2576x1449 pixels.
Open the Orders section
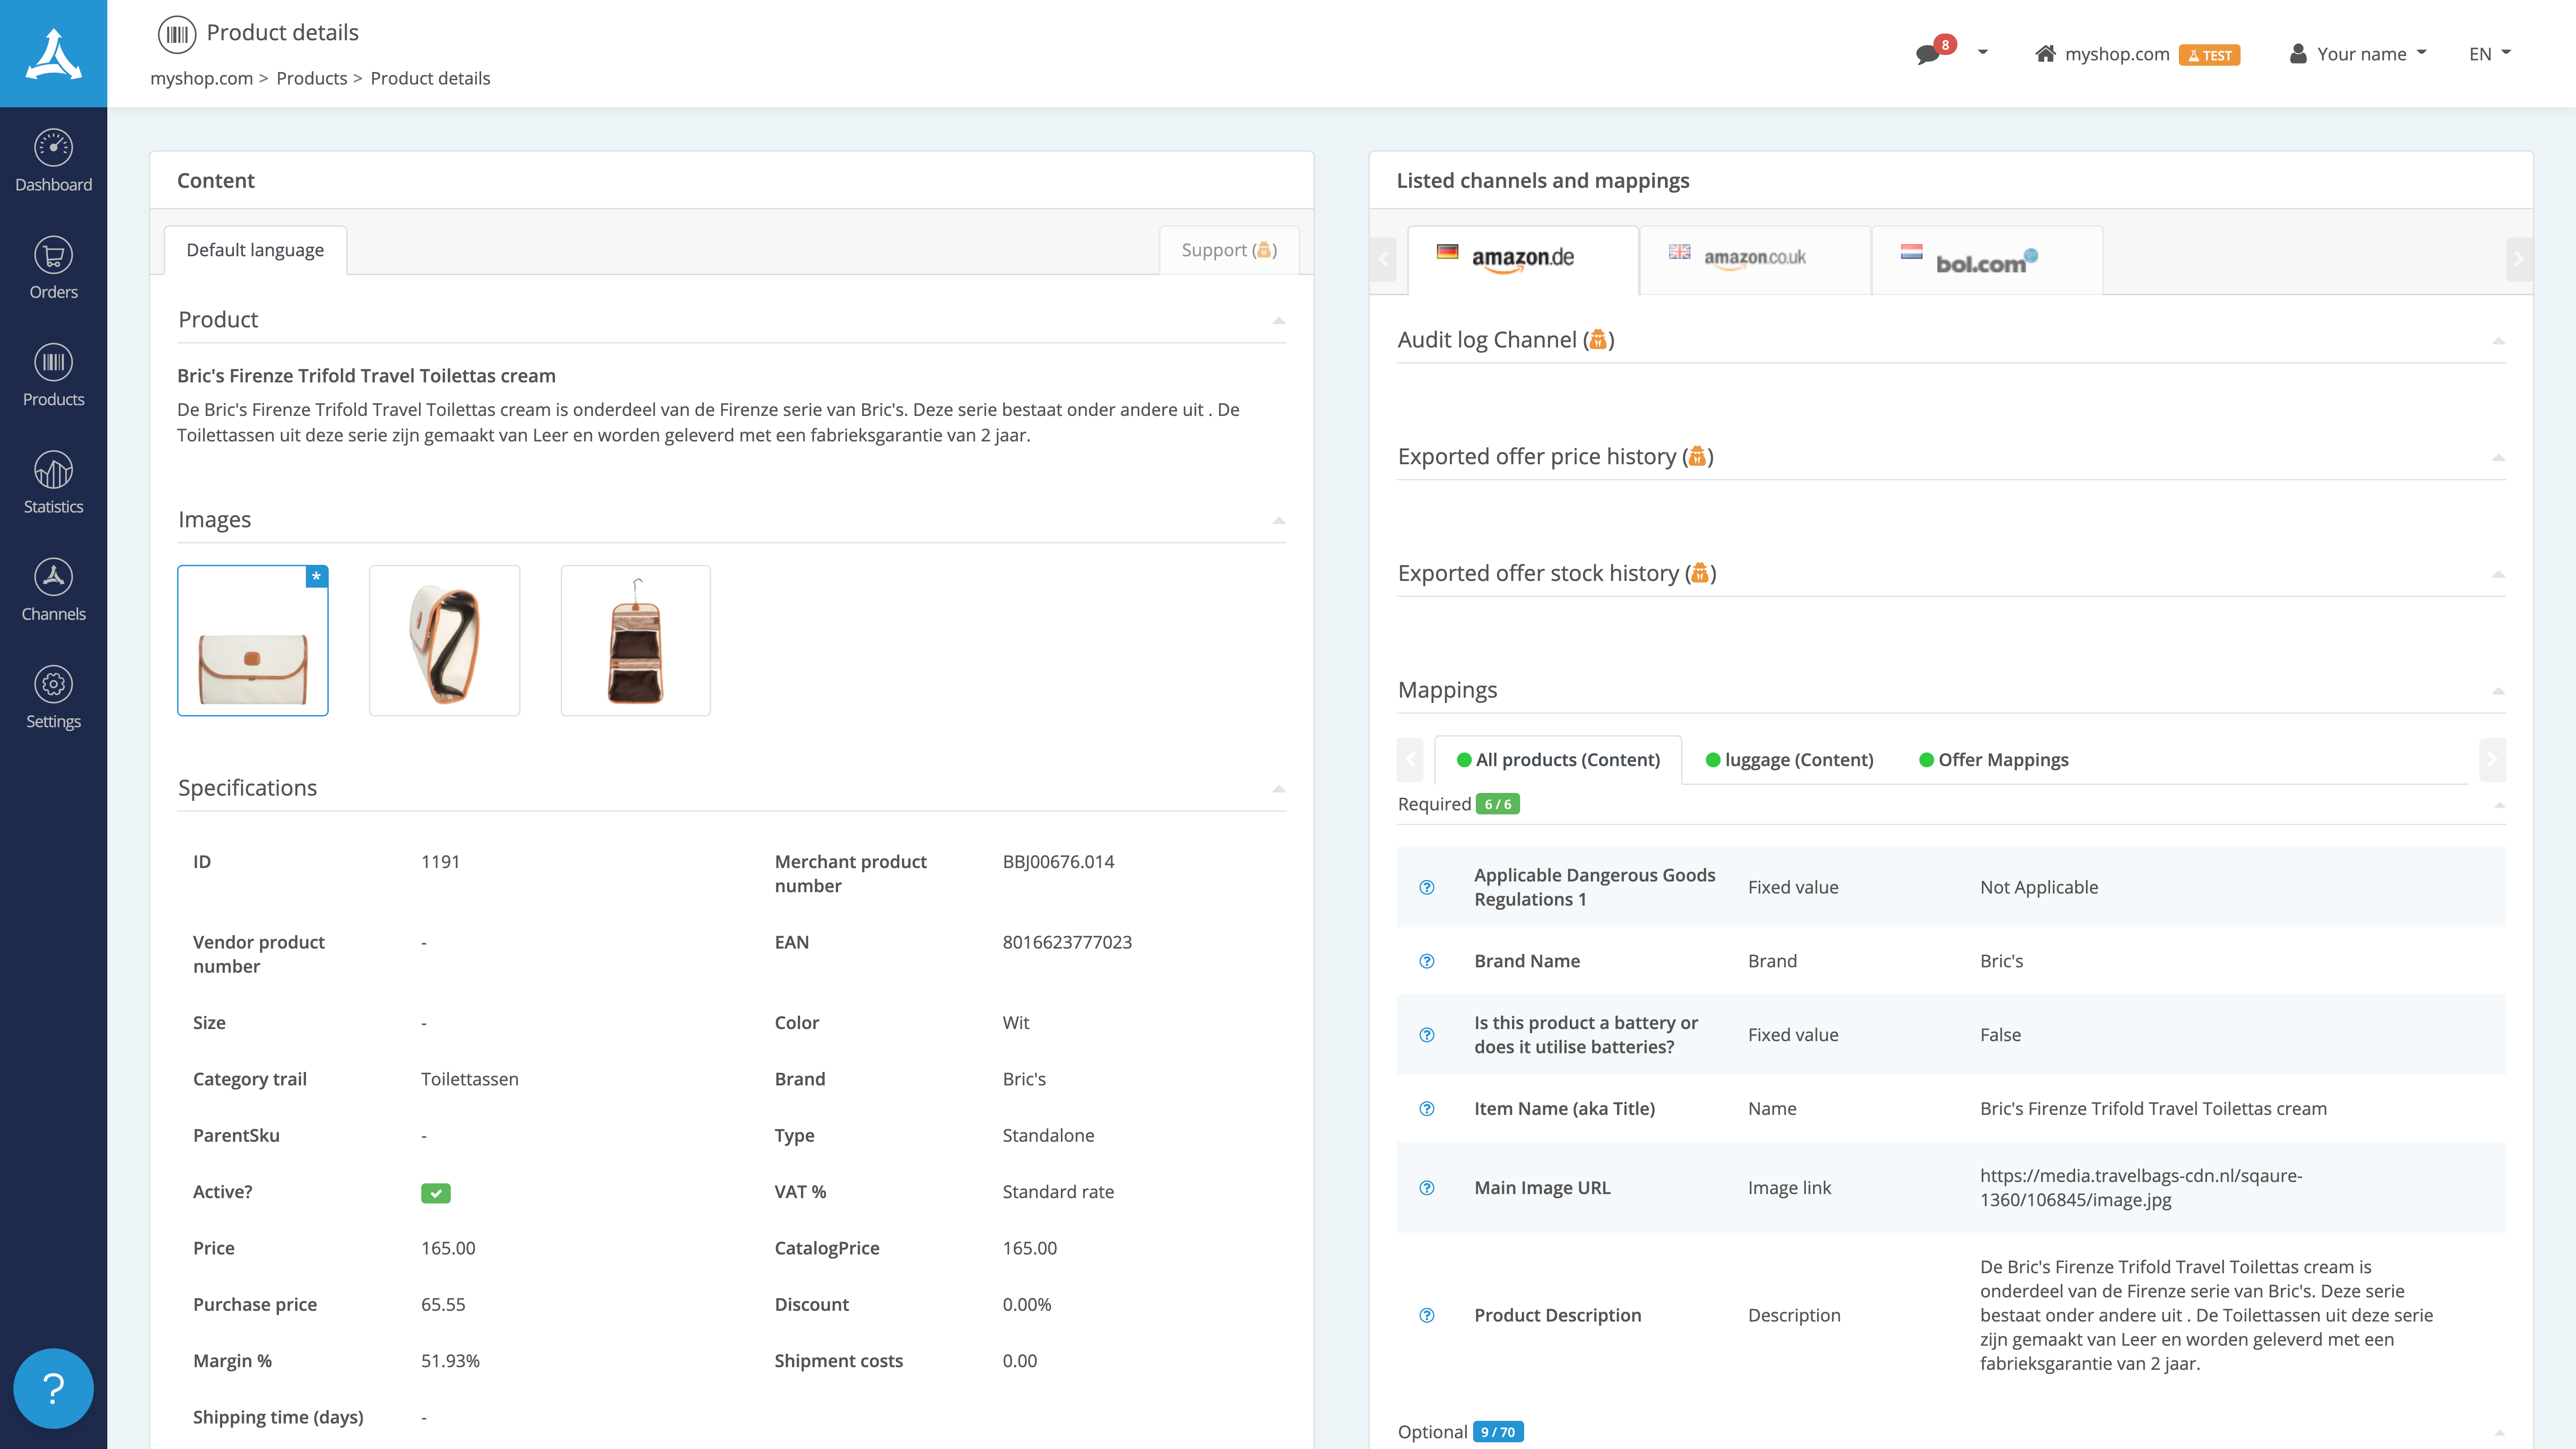(53, 267)
